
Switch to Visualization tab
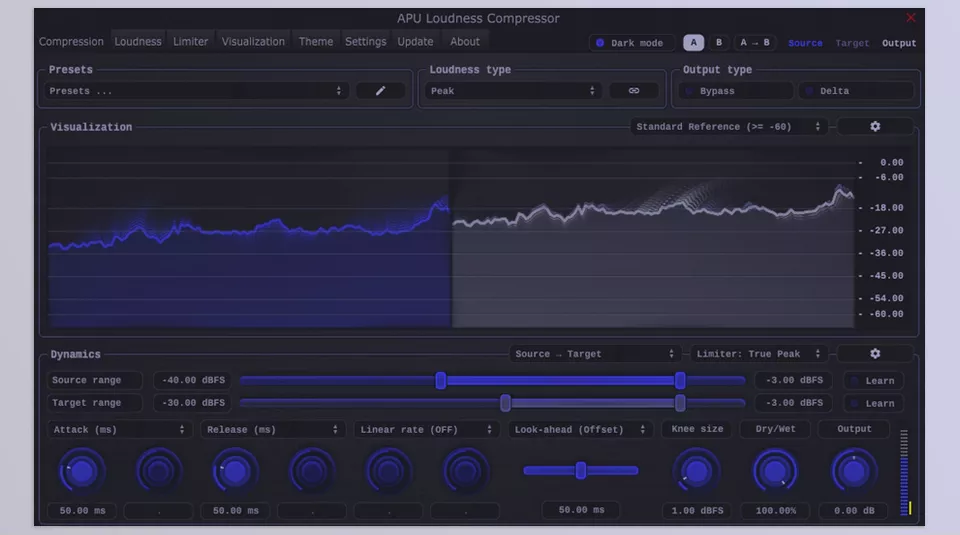253,42
